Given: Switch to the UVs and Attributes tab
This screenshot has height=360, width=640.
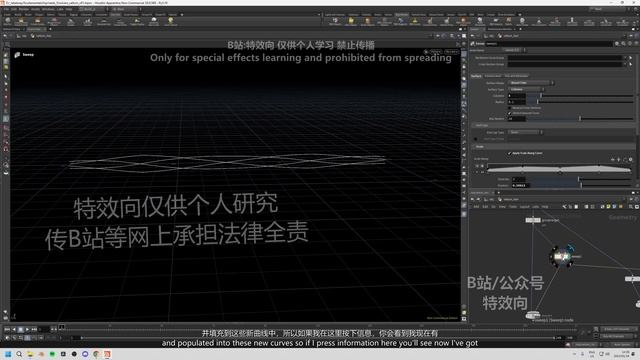Looking at the screenshot, I should pos(516,76).
